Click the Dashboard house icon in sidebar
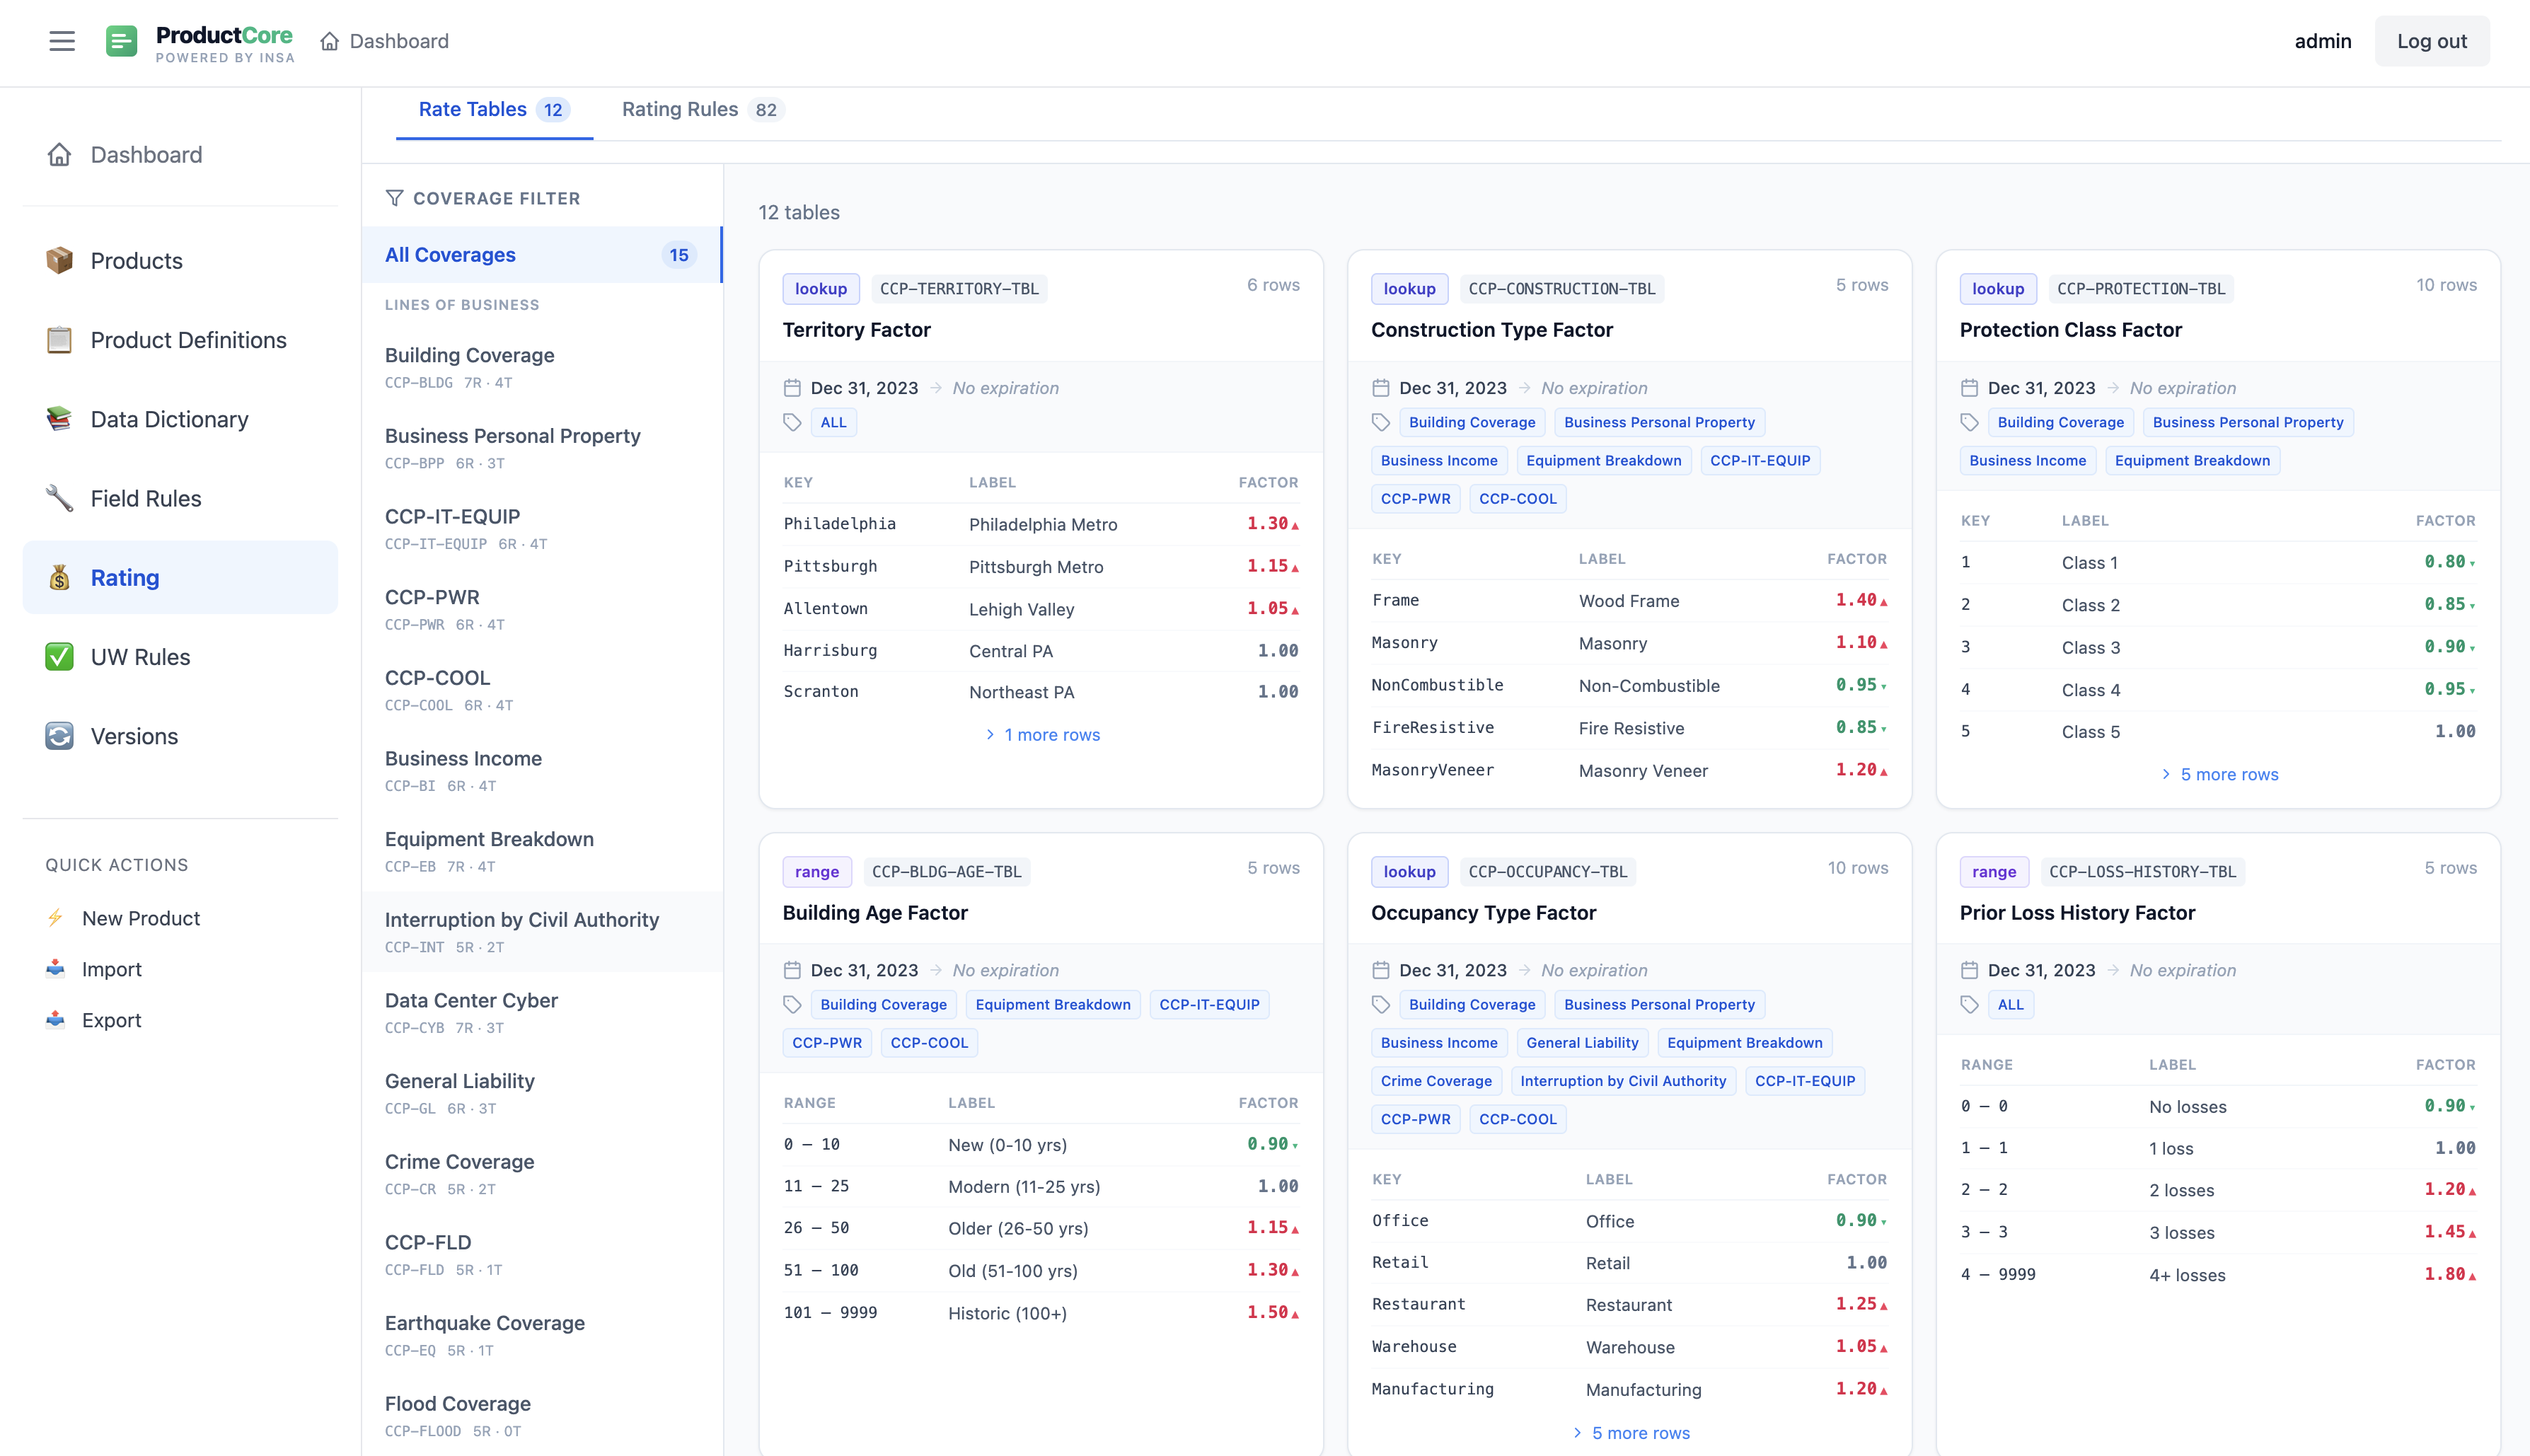 59,155
